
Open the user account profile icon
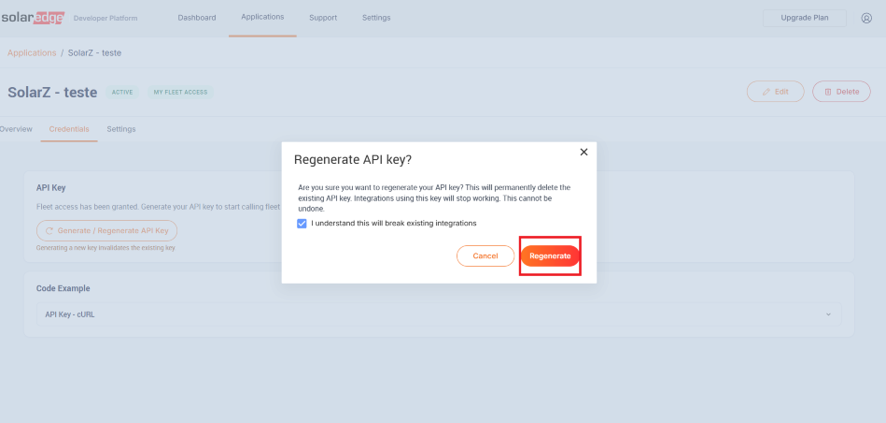[x=866, y=18]
